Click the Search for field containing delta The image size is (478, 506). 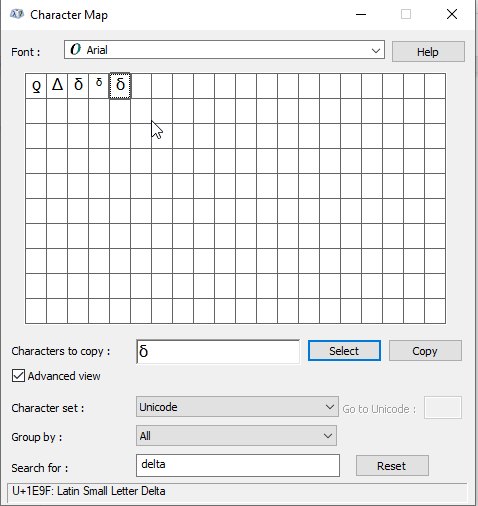pos(238,465)
